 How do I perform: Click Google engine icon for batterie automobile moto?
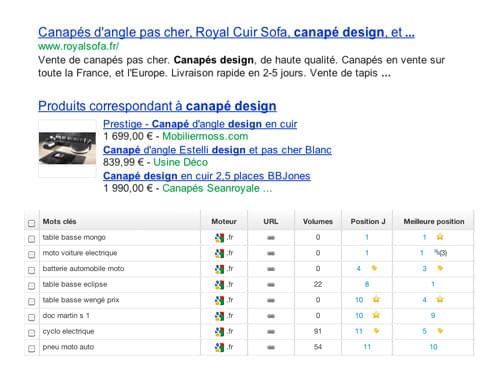click(219, 269)
